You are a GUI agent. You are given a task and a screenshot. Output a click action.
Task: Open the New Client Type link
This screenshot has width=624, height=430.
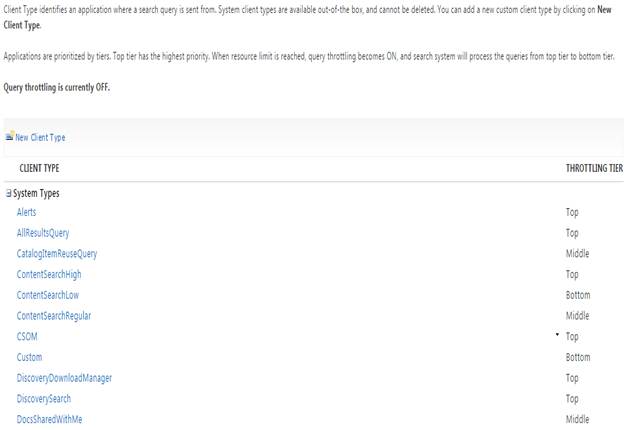point(40,138)
